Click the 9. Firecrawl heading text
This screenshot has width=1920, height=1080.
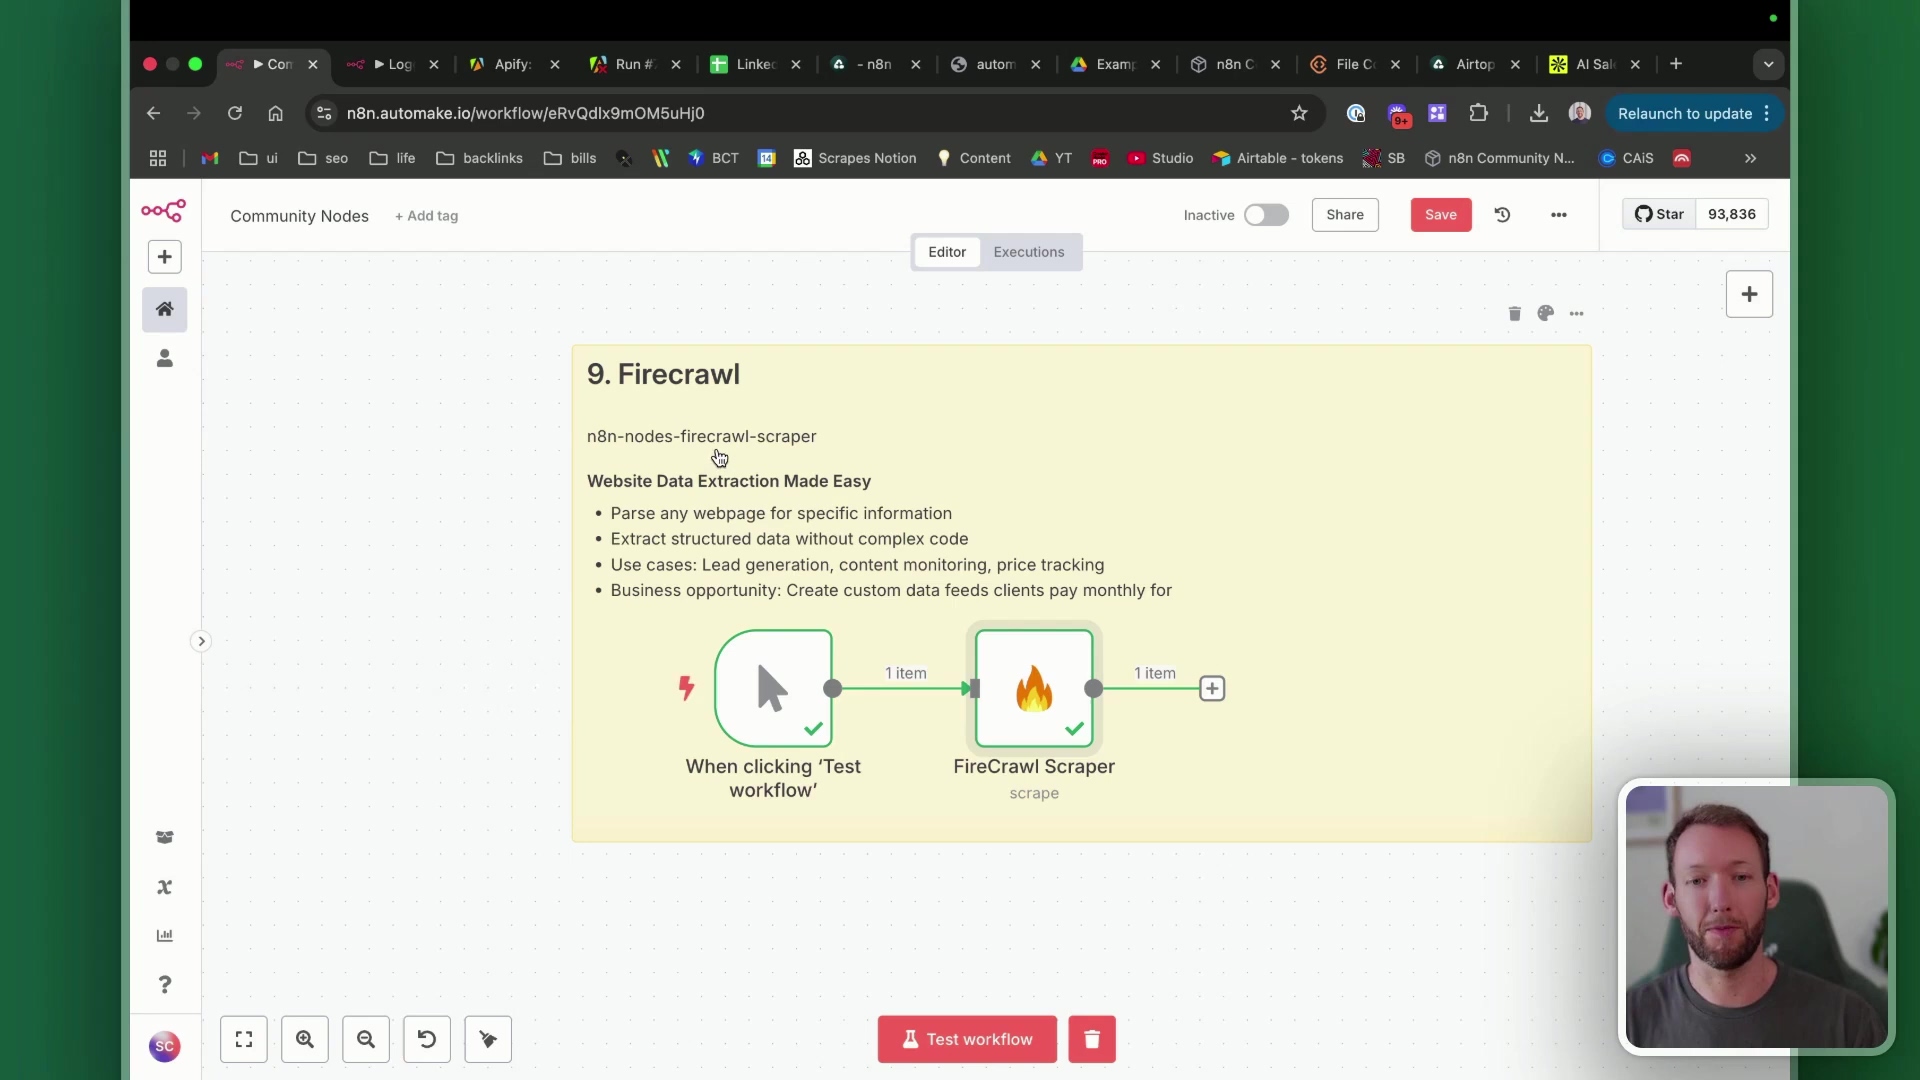(663, 374)
